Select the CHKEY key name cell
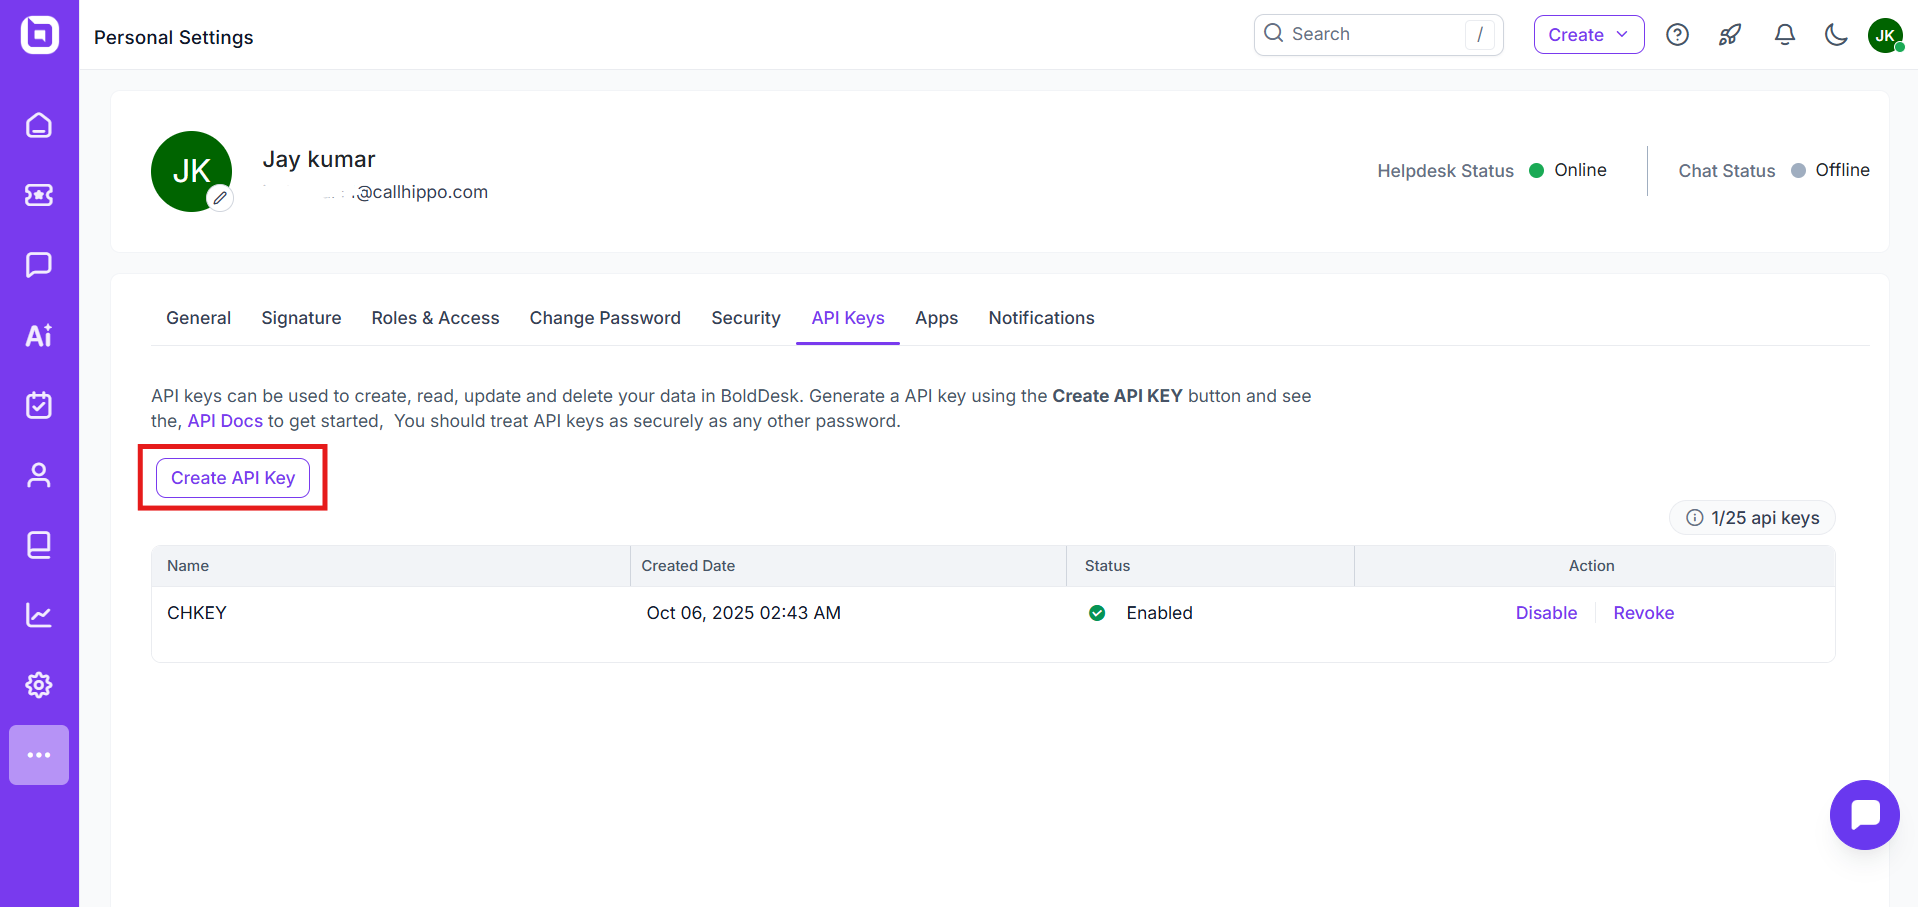The height and width of the screenshot is (907, 1918). pos(197,613)
